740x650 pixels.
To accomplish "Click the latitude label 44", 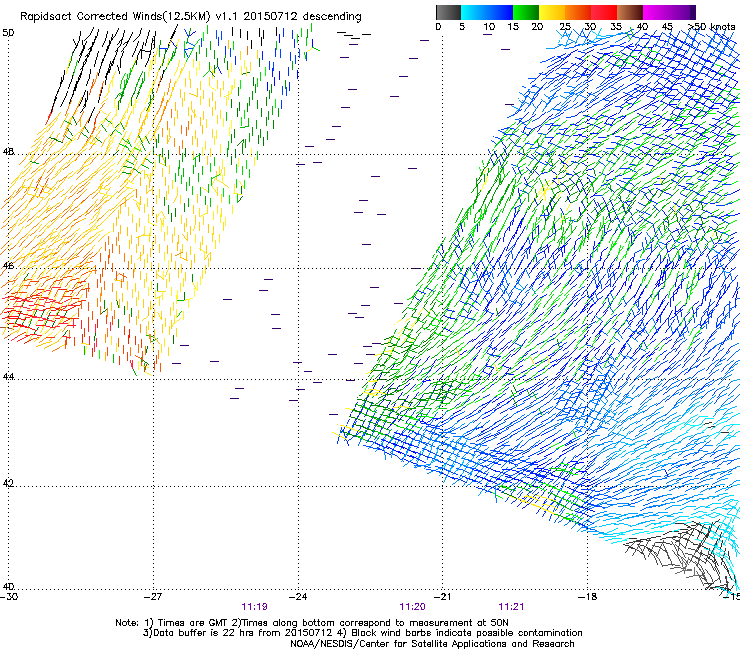I will pyautogui.click(x=8, y=377).
